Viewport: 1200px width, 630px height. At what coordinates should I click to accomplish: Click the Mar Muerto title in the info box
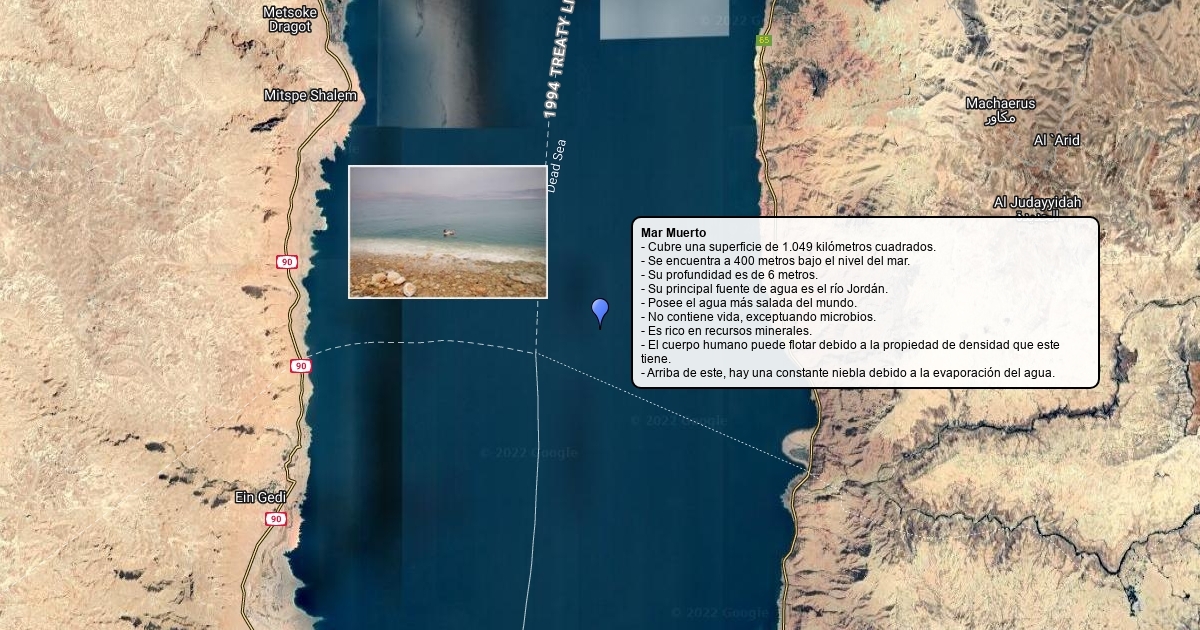(x=673, y=233)
